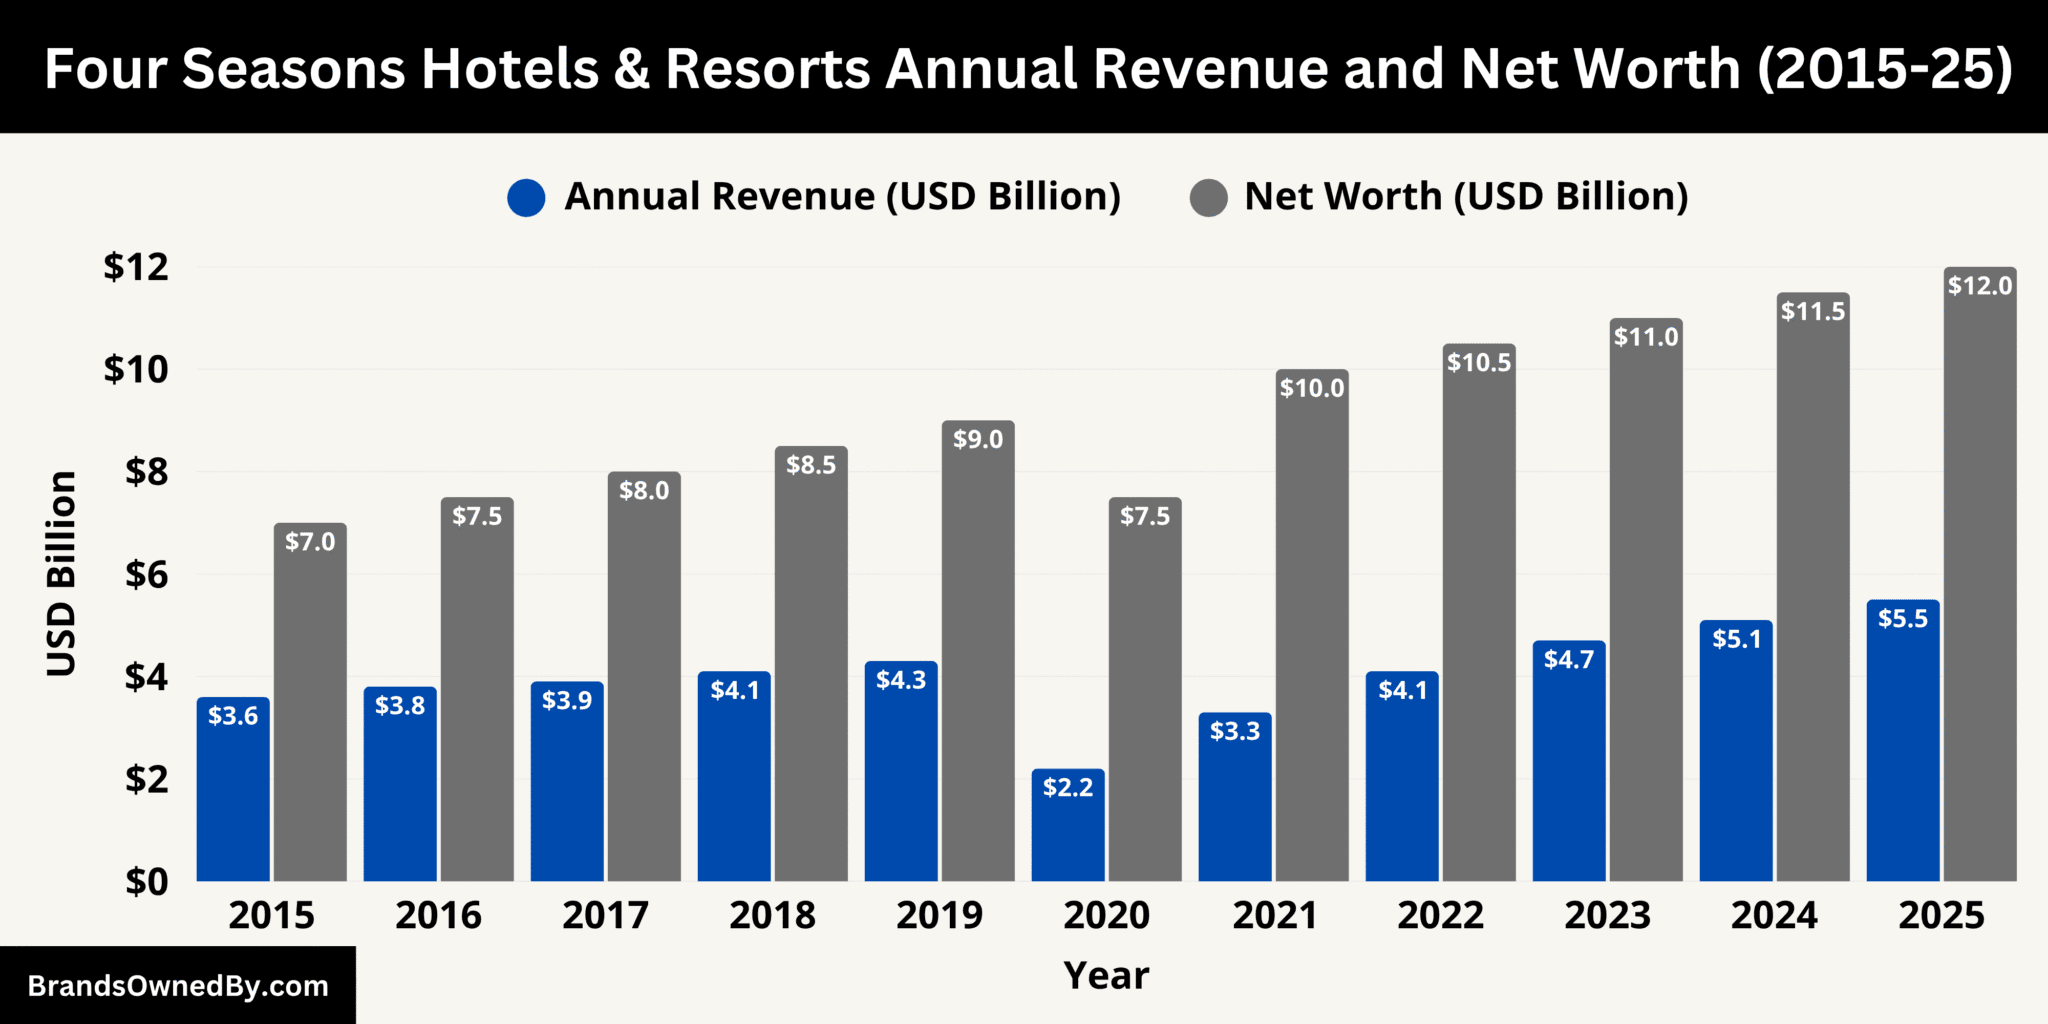Click the "$3.6" revenue bar label for 2015
2048x1024 pixels.
coord(233,716)
